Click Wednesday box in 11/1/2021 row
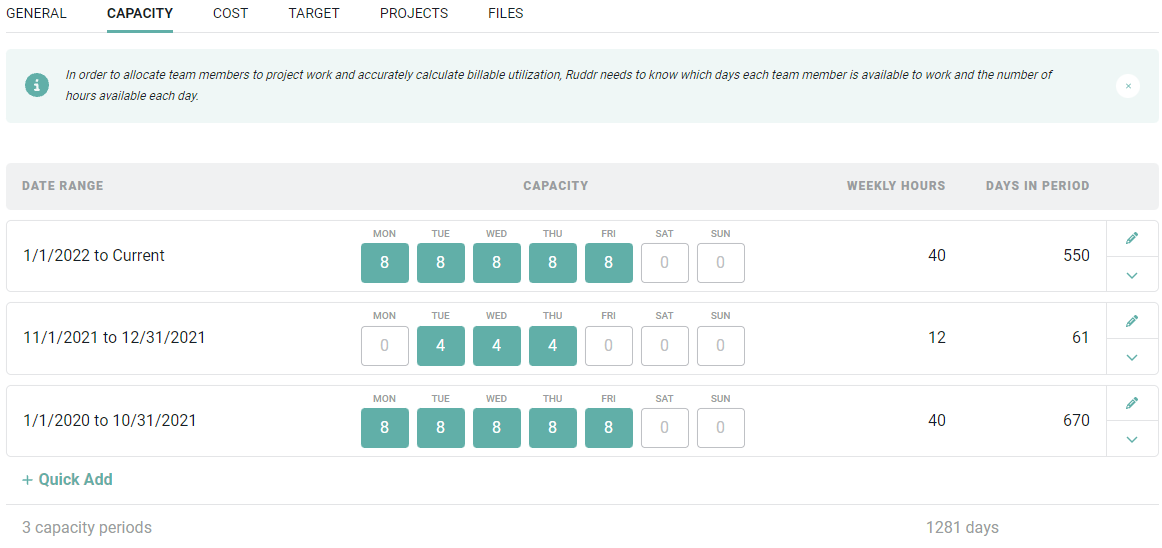The height and width of the screenshot is (548, 1162). pos(497,346)
